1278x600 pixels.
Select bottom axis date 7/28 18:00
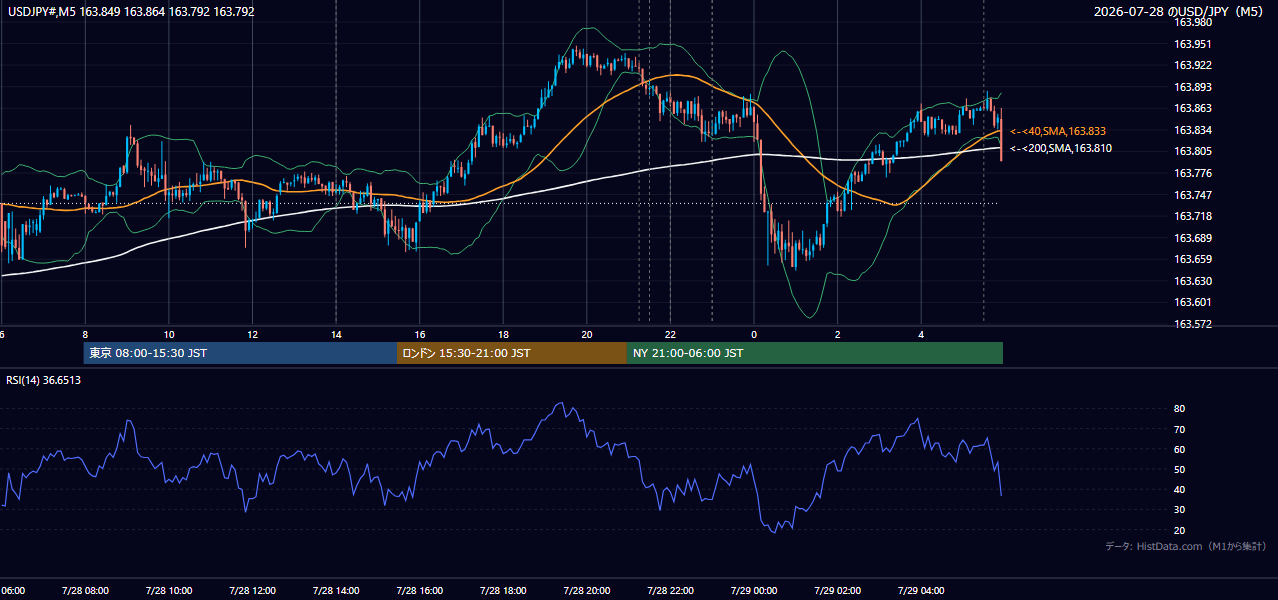click(x=503, y=591)
